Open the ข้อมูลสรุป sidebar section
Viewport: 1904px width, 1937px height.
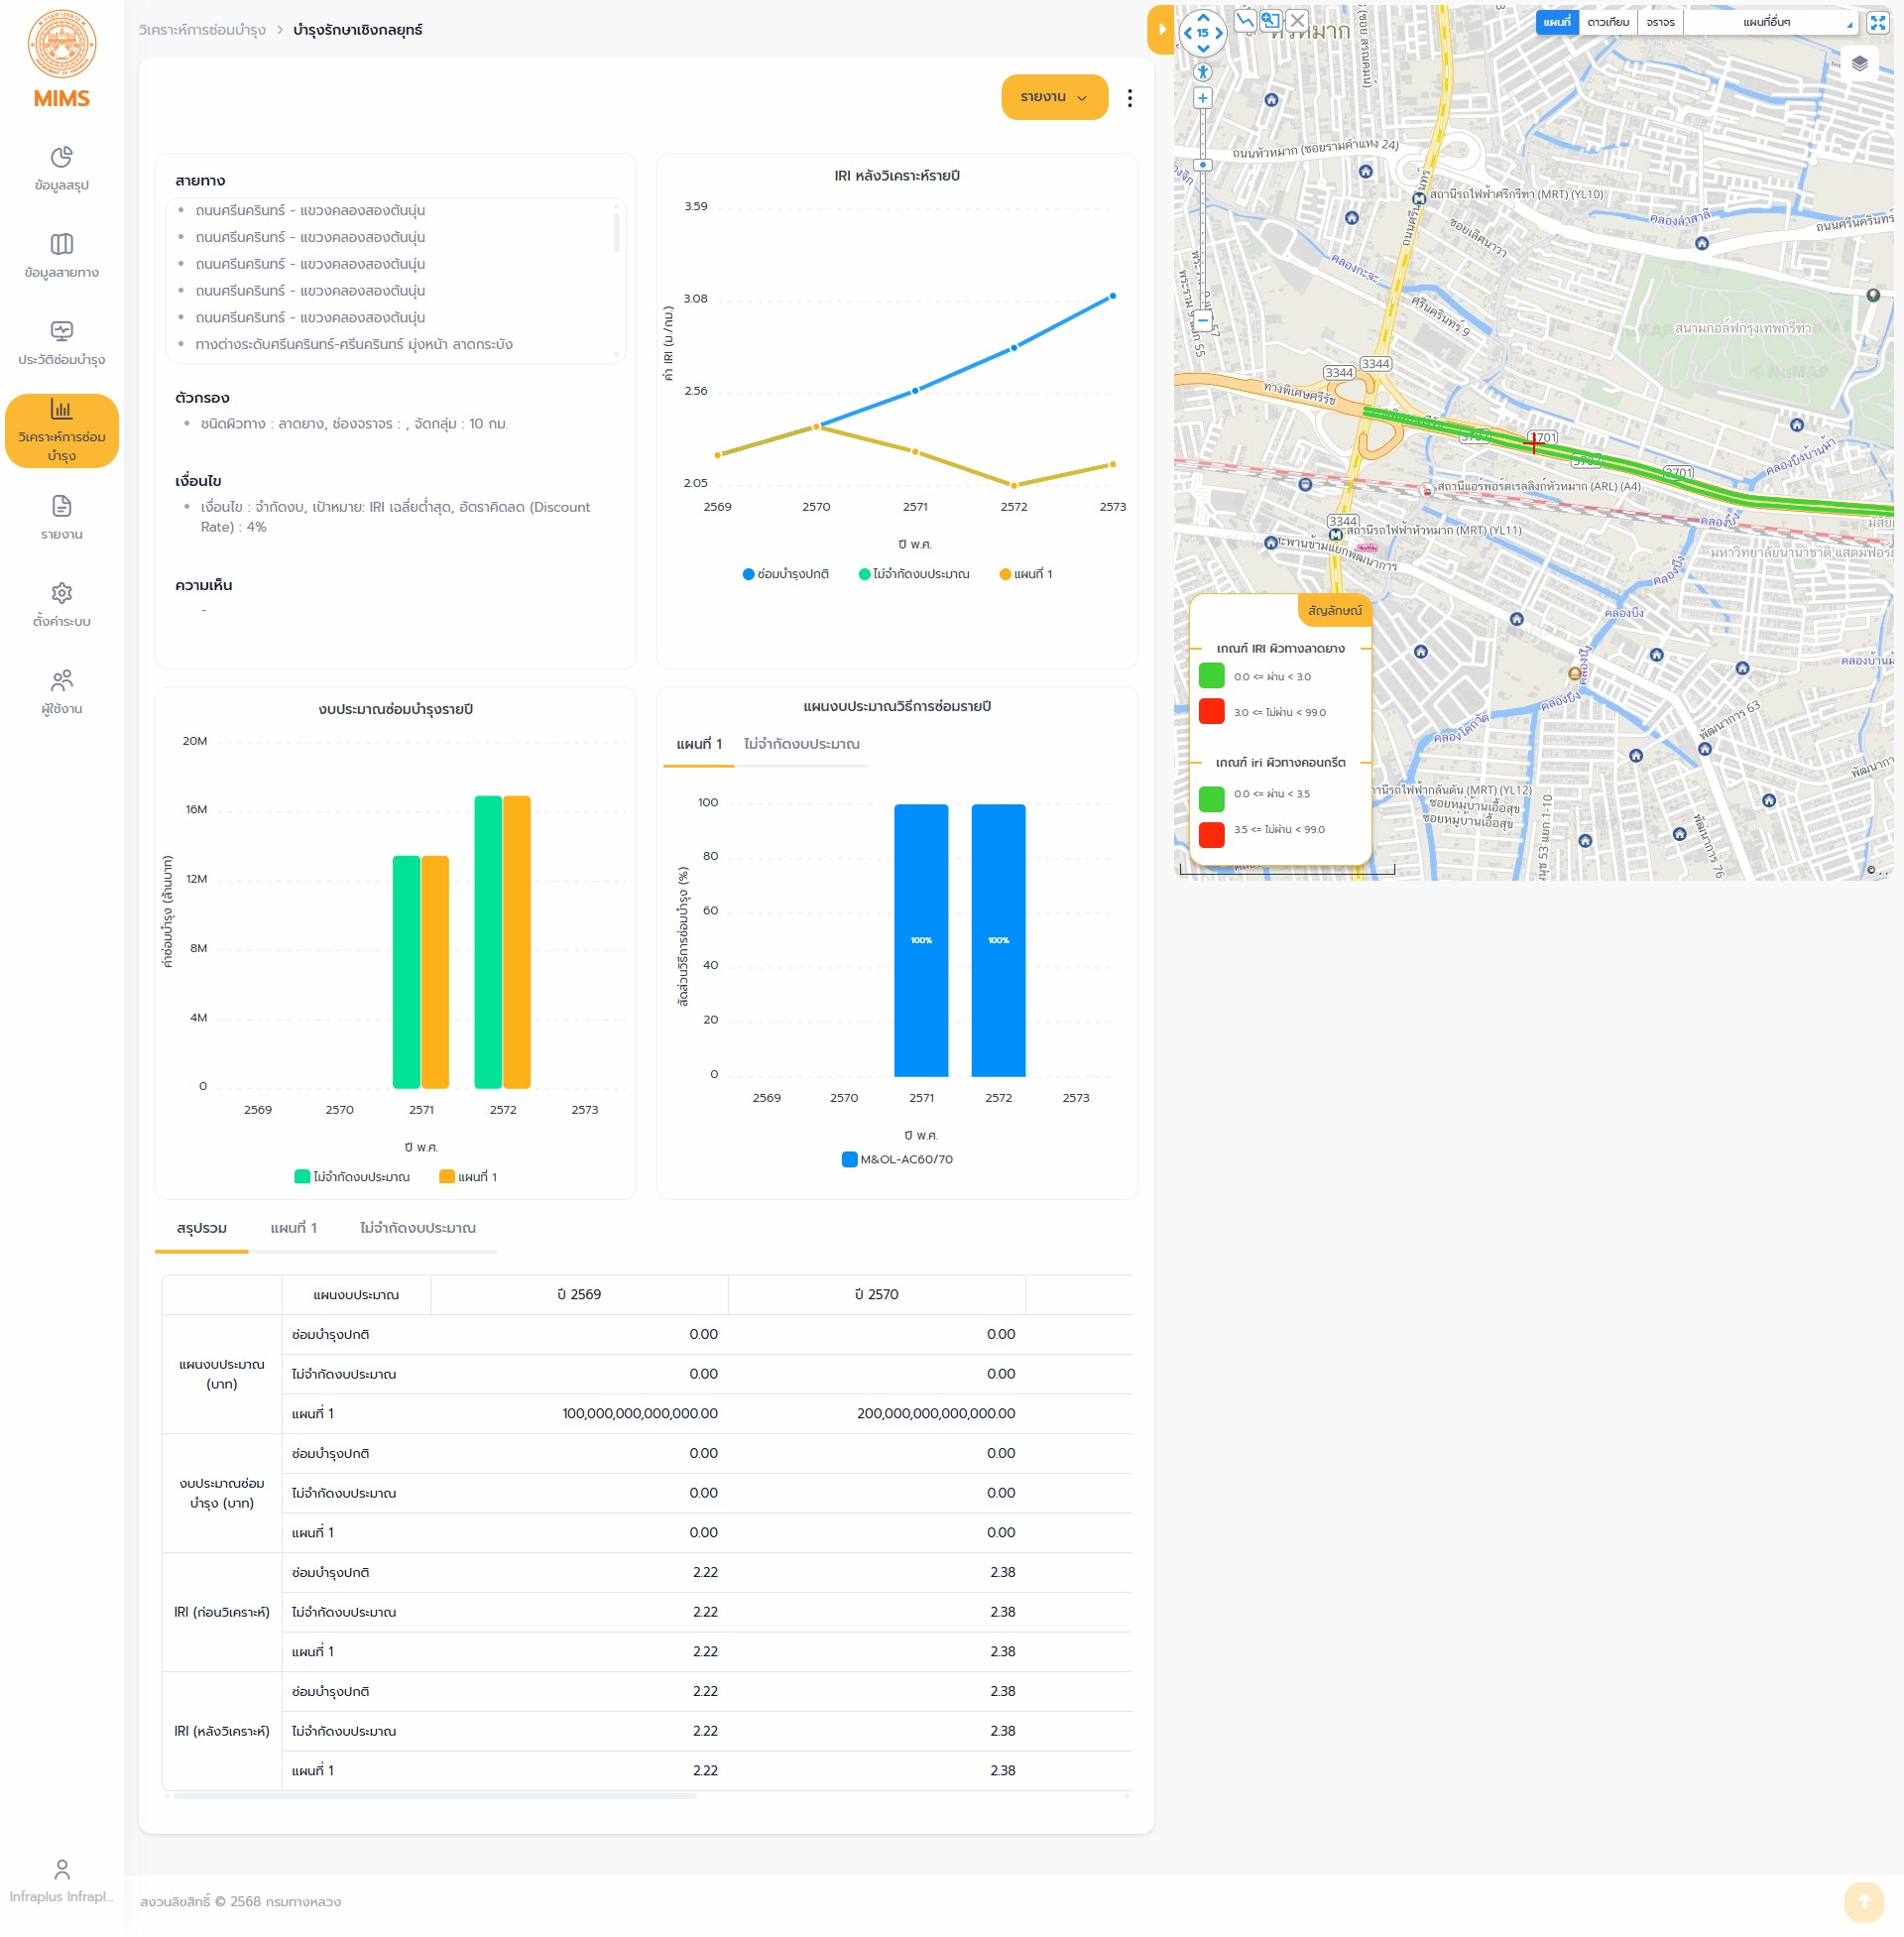click(61, 168)
